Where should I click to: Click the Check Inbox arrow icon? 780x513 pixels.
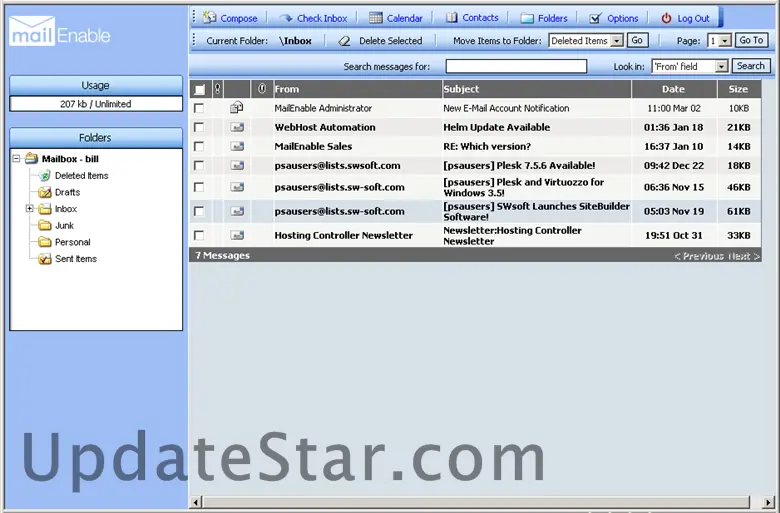[286, 18]
